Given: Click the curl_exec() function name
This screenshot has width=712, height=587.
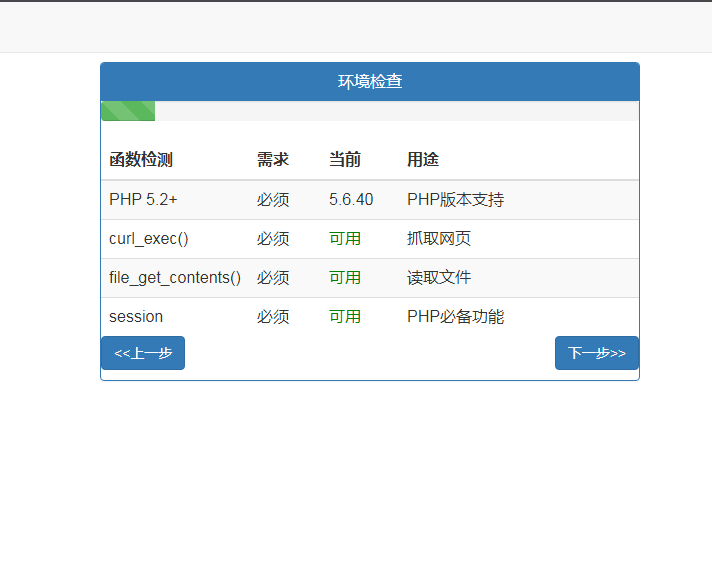Looking at the screenshot, I should [x=149, y=239].
